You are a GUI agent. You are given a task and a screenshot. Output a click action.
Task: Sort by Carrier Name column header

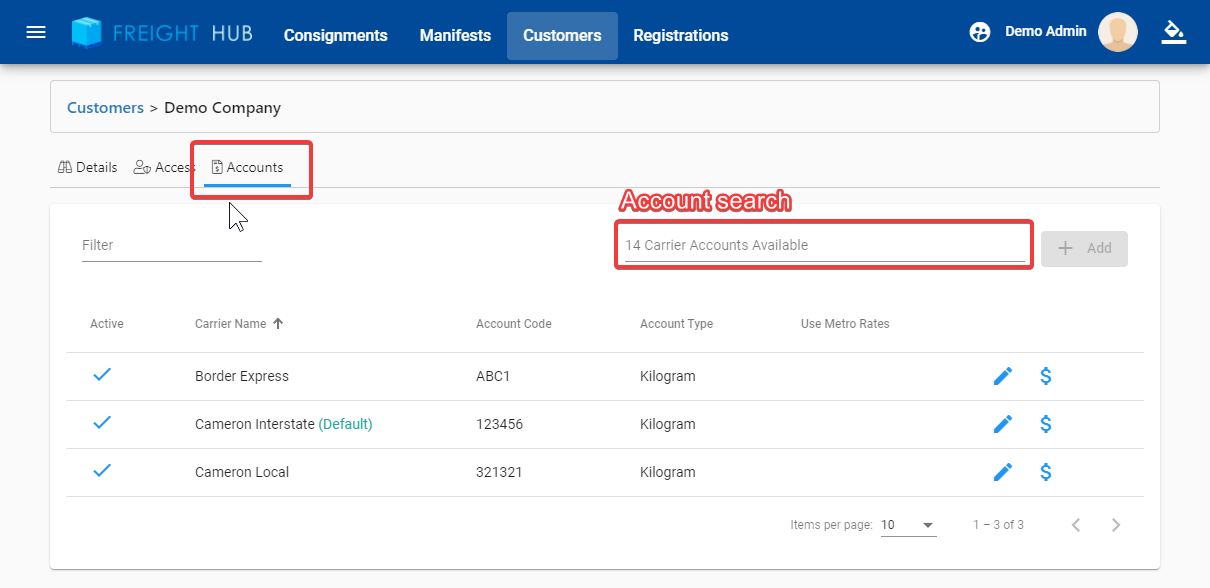(x=231, y=324)
